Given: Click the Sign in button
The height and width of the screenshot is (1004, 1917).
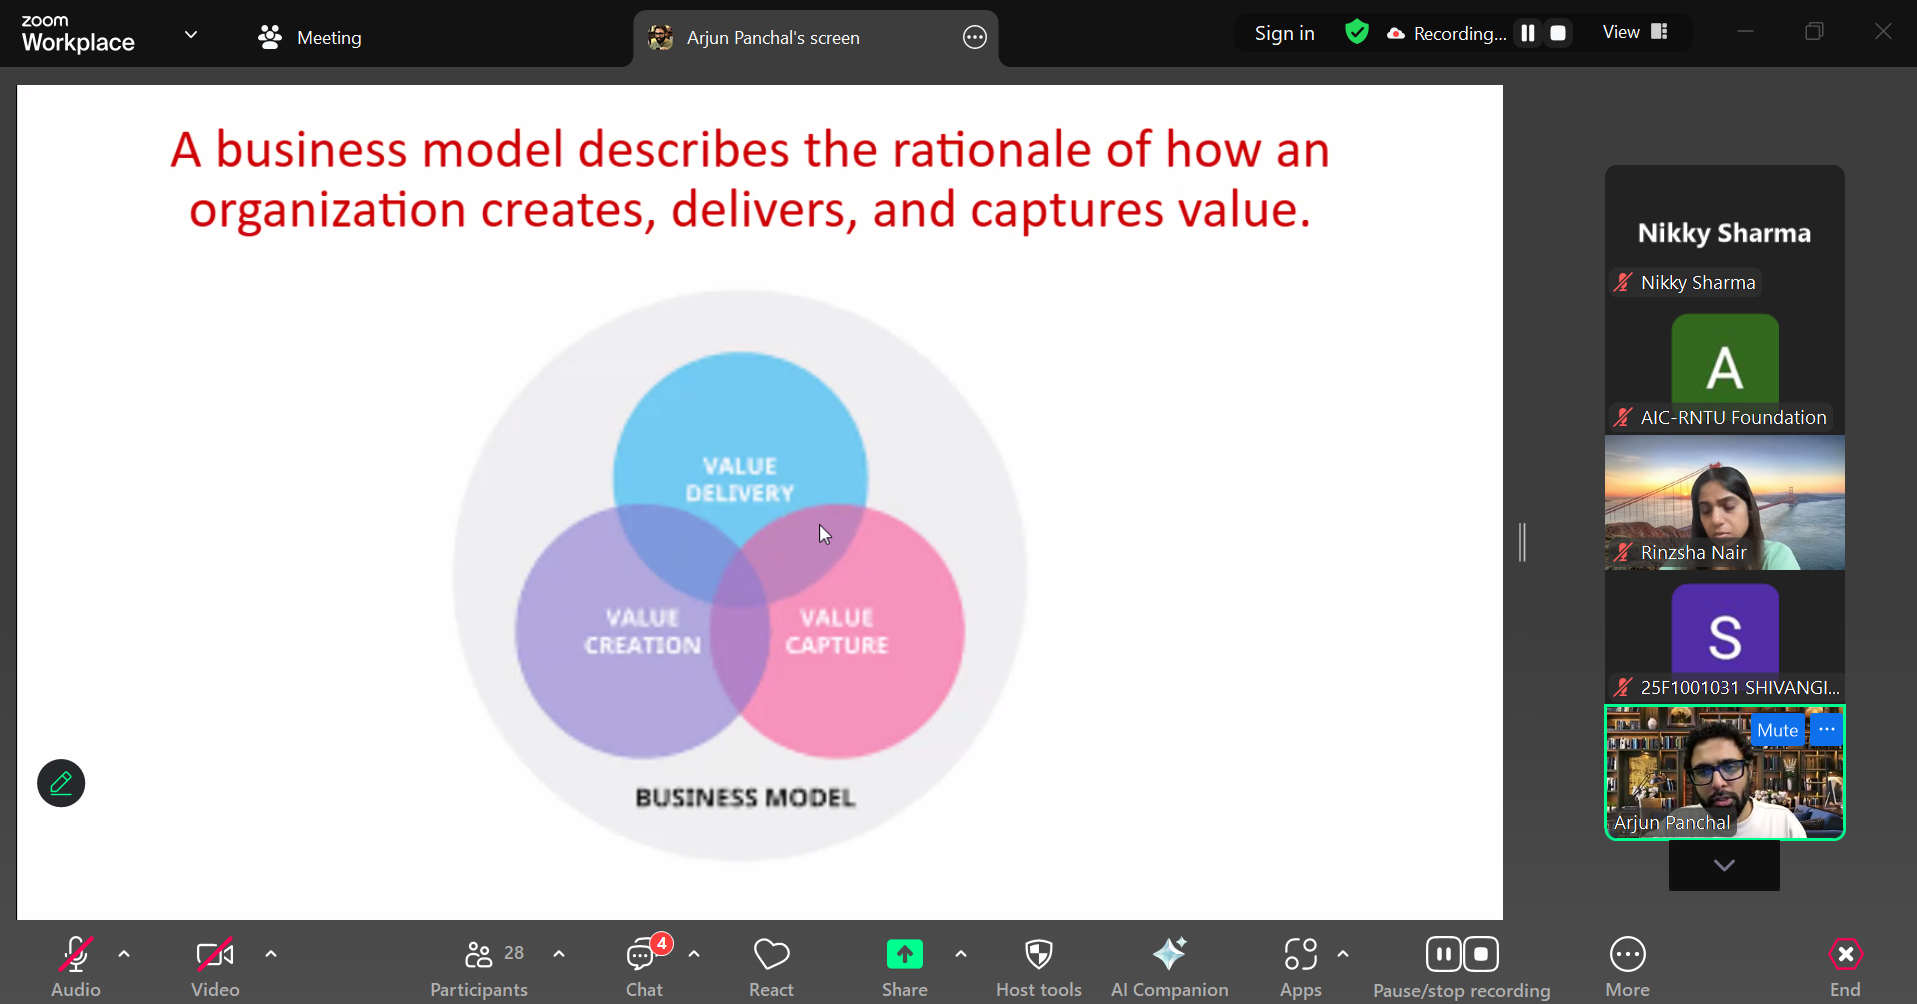Looking at the screenshot, I should 1284,33.
